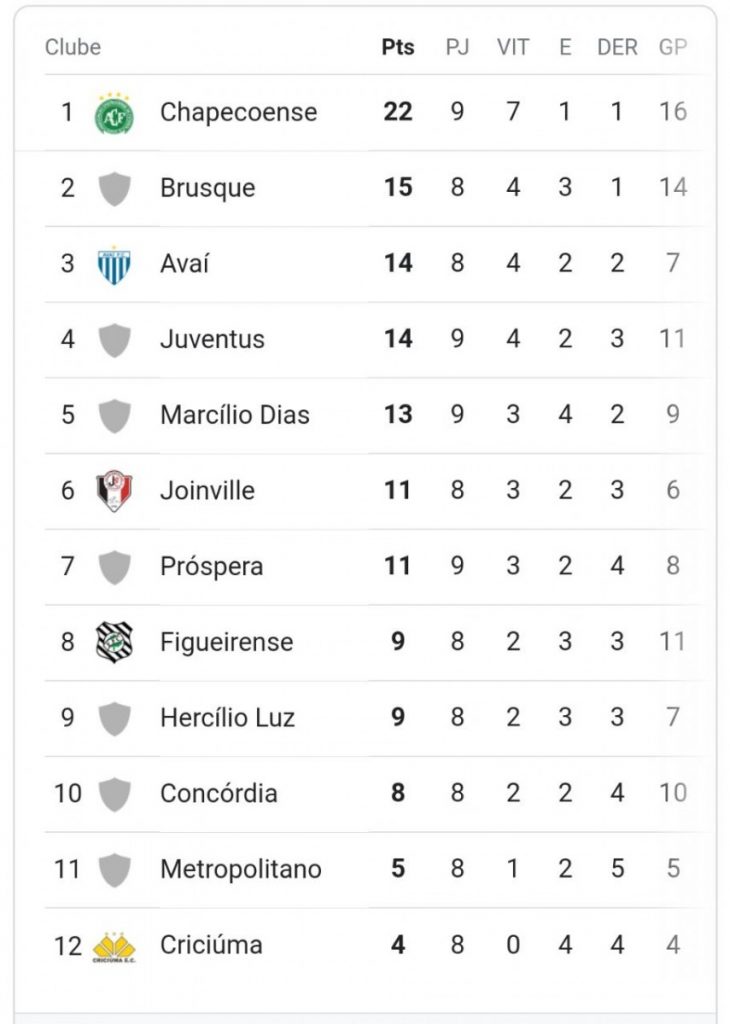Image resolution: width=730 pixels, height=1024 pixels.
Task: Click the Metropolitano placeholder shield icon
Action: pyautogui.click(x=114, y=870)
